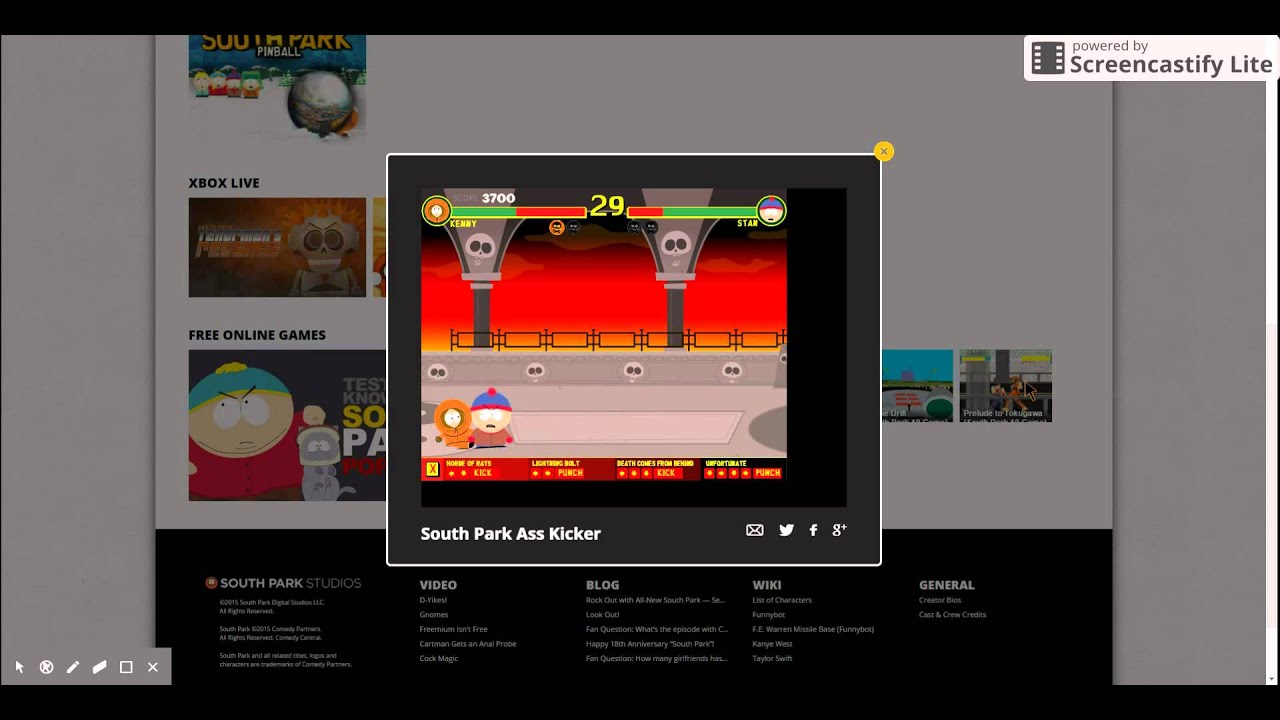Click the Kenny character in the arena

(452, 422)
